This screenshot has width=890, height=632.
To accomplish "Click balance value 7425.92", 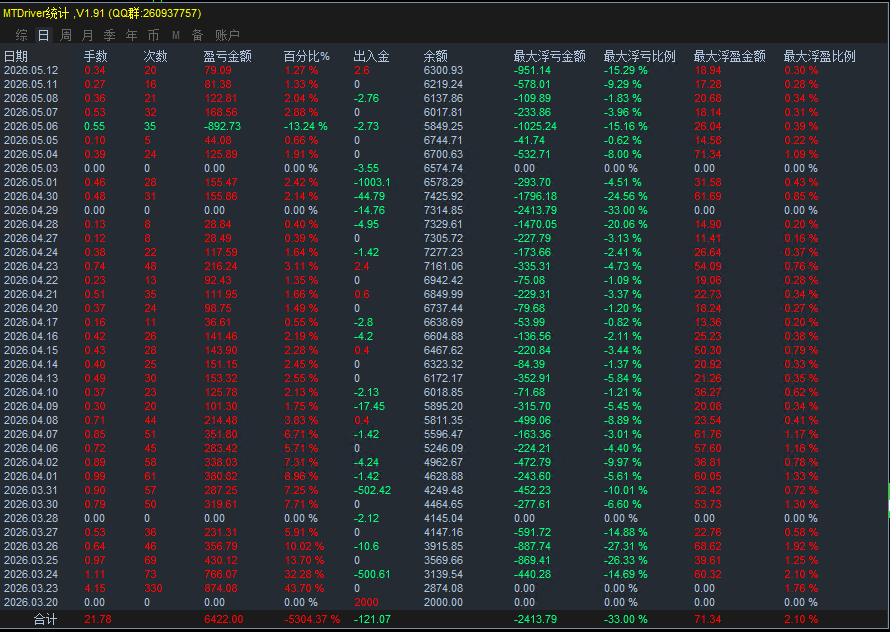I will point(443,196).
